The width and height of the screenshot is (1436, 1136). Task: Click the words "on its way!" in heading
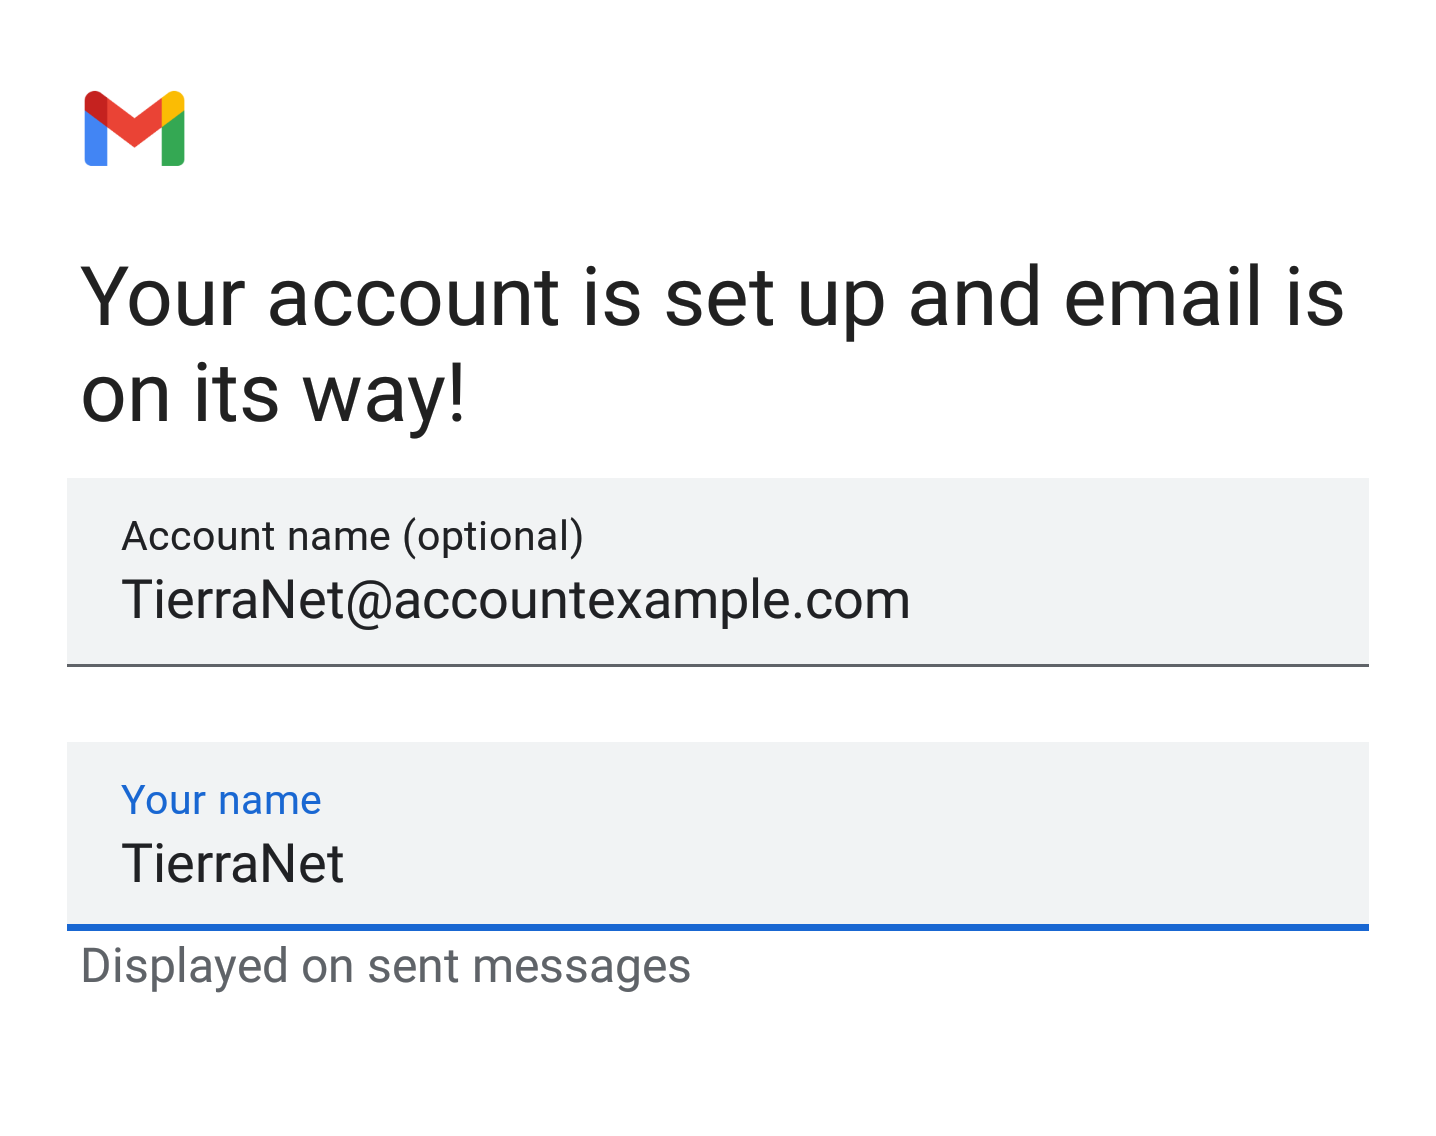click(273, 395)
